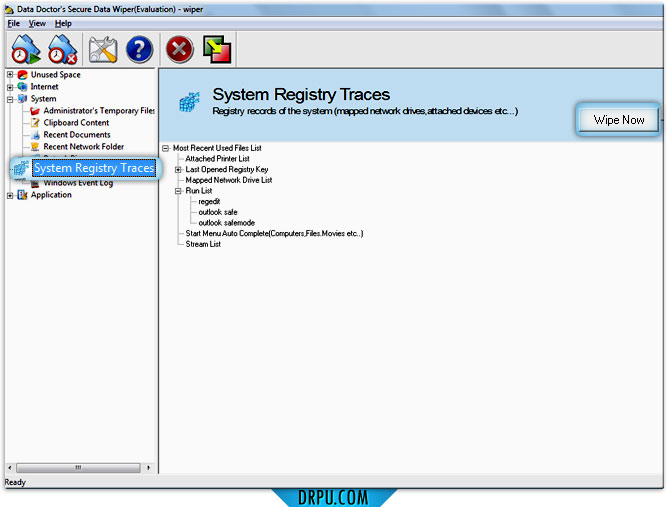The height and width of the screenshot is (507, 667).
Task: Select Mapped Network Drive List entry
Action: click(229, 180)
